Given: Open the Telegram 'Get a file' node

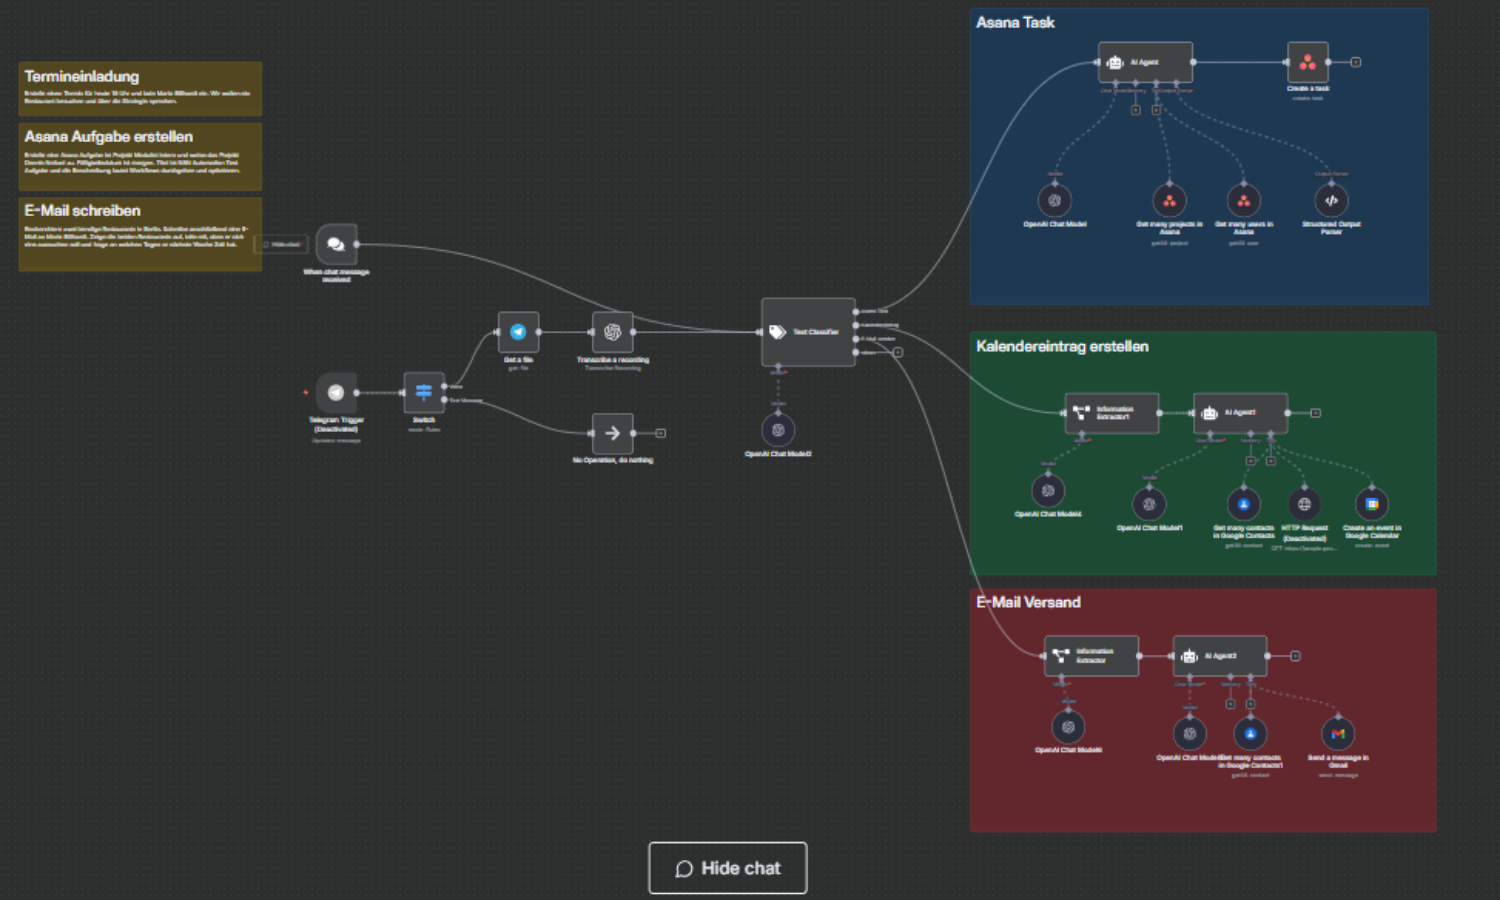Looking at the screenshot, I should [518, 332].
